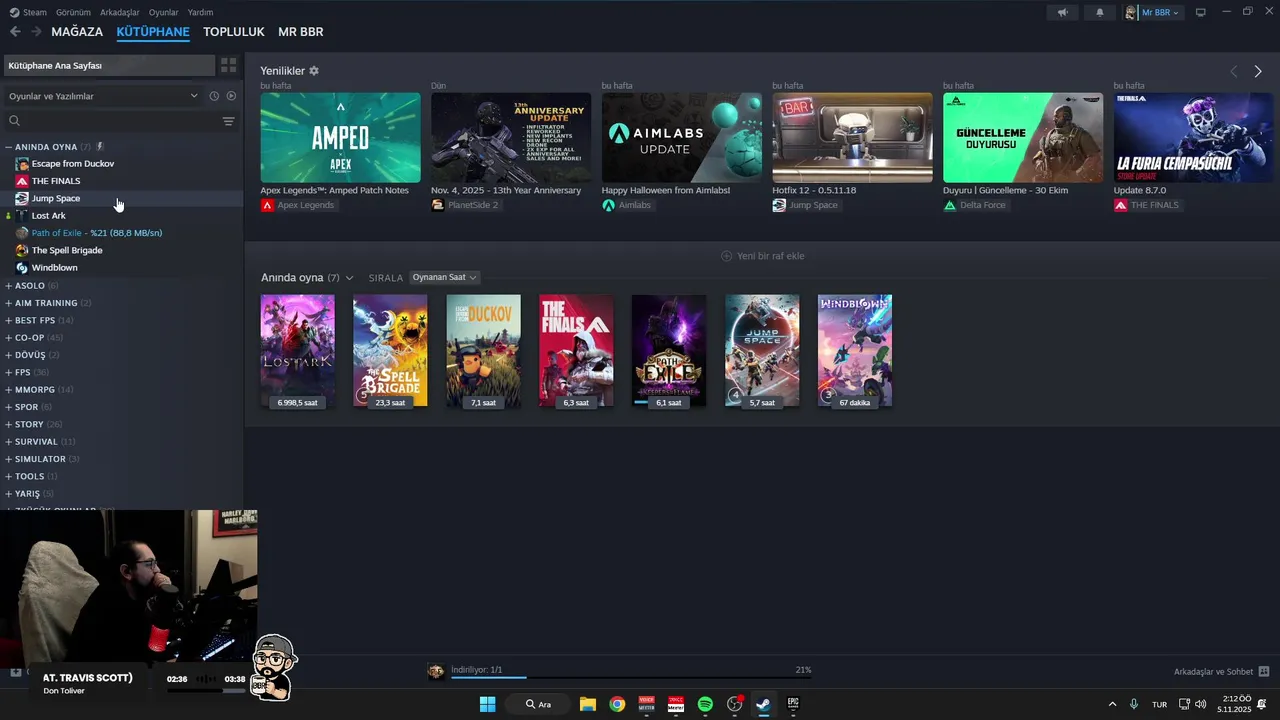Open Oynanan Saat sort dropdown
Image resolution: width=1280 pixels, height=720 pixels.
[445, 277]
